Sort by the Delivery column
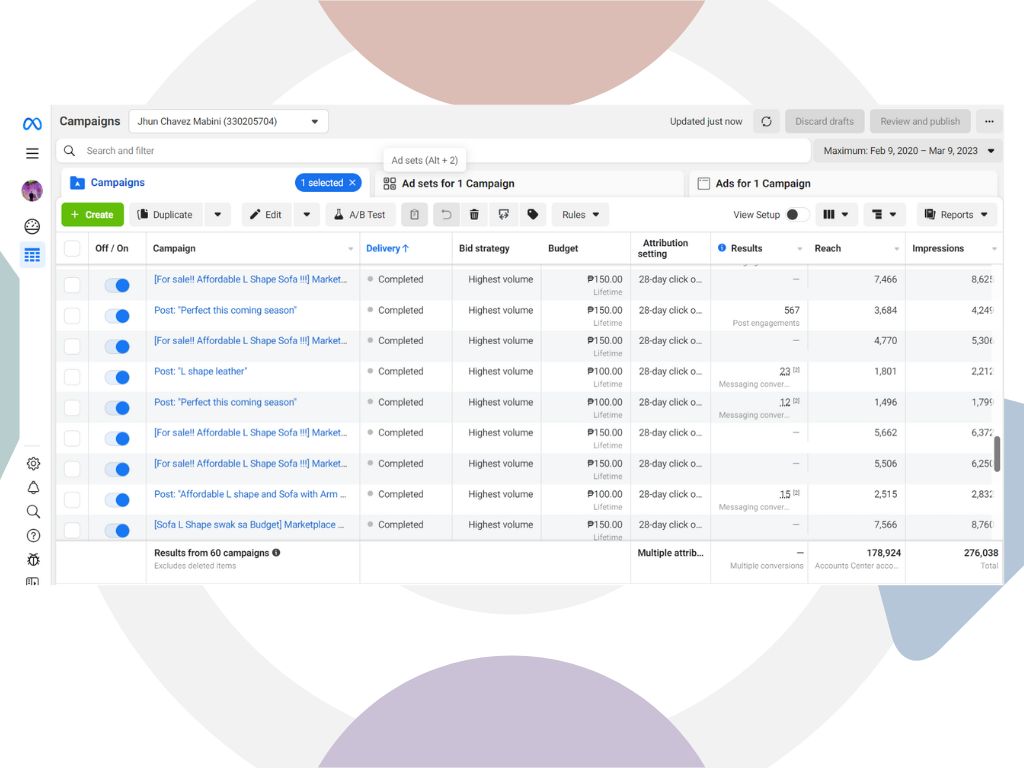The width and height of the screenshot is (1024, 768). click(387, 248)
